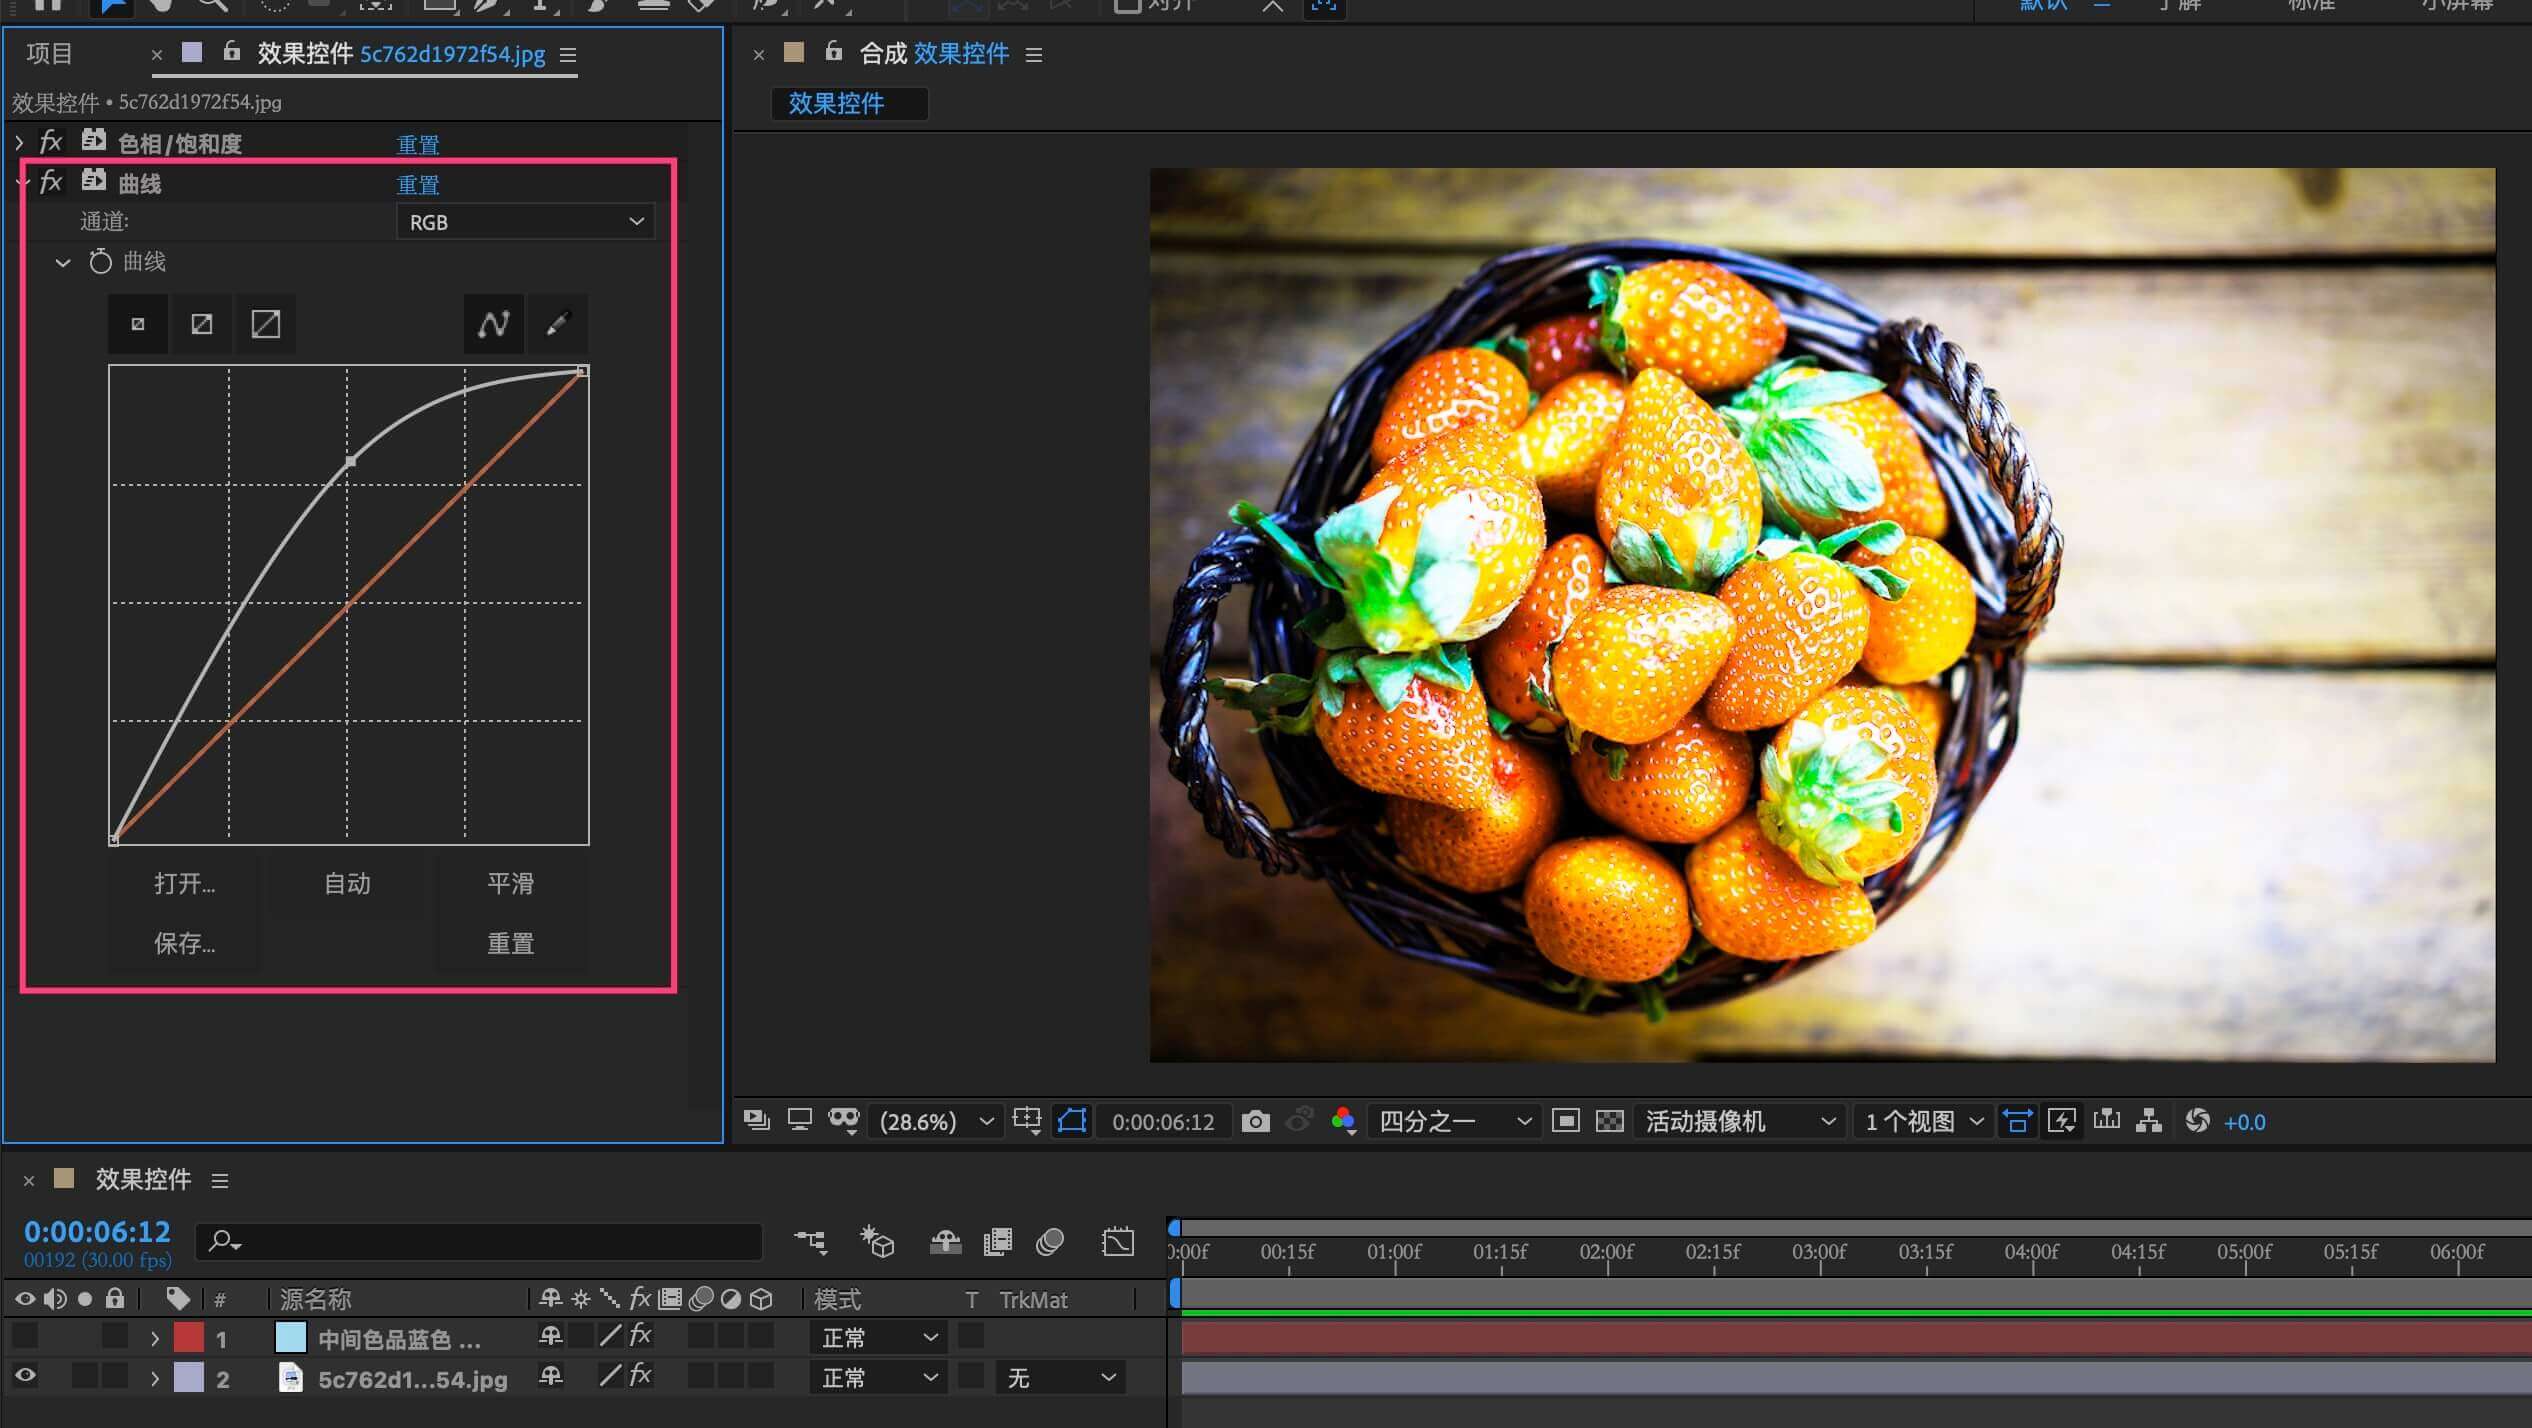Switch to the 项目 panel tab
The width and height of the screenshot is (2532, 1428).
[49, 54]
